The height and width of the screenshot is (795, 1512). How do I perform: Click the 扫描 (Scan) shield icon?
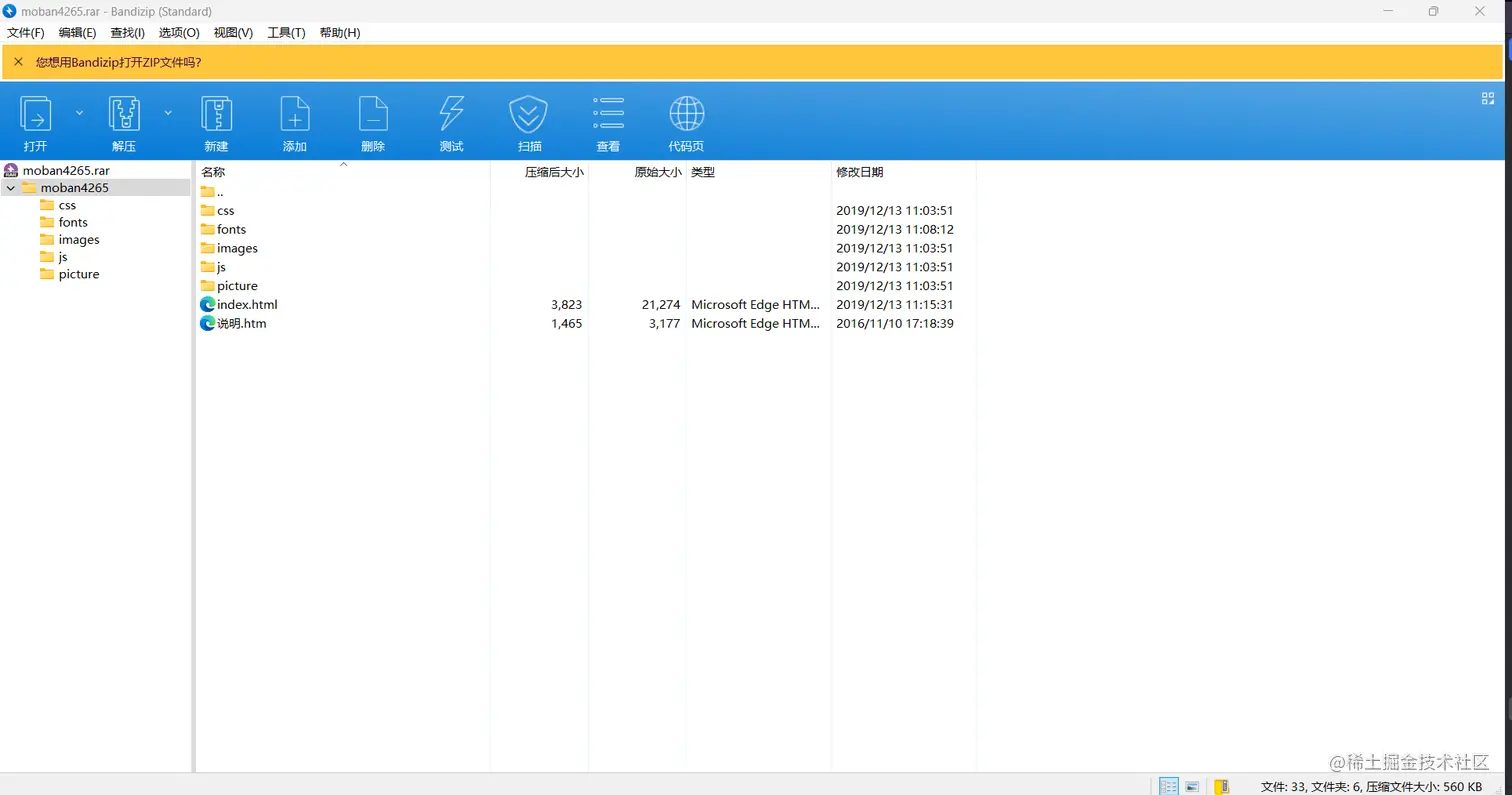point(527,114)
